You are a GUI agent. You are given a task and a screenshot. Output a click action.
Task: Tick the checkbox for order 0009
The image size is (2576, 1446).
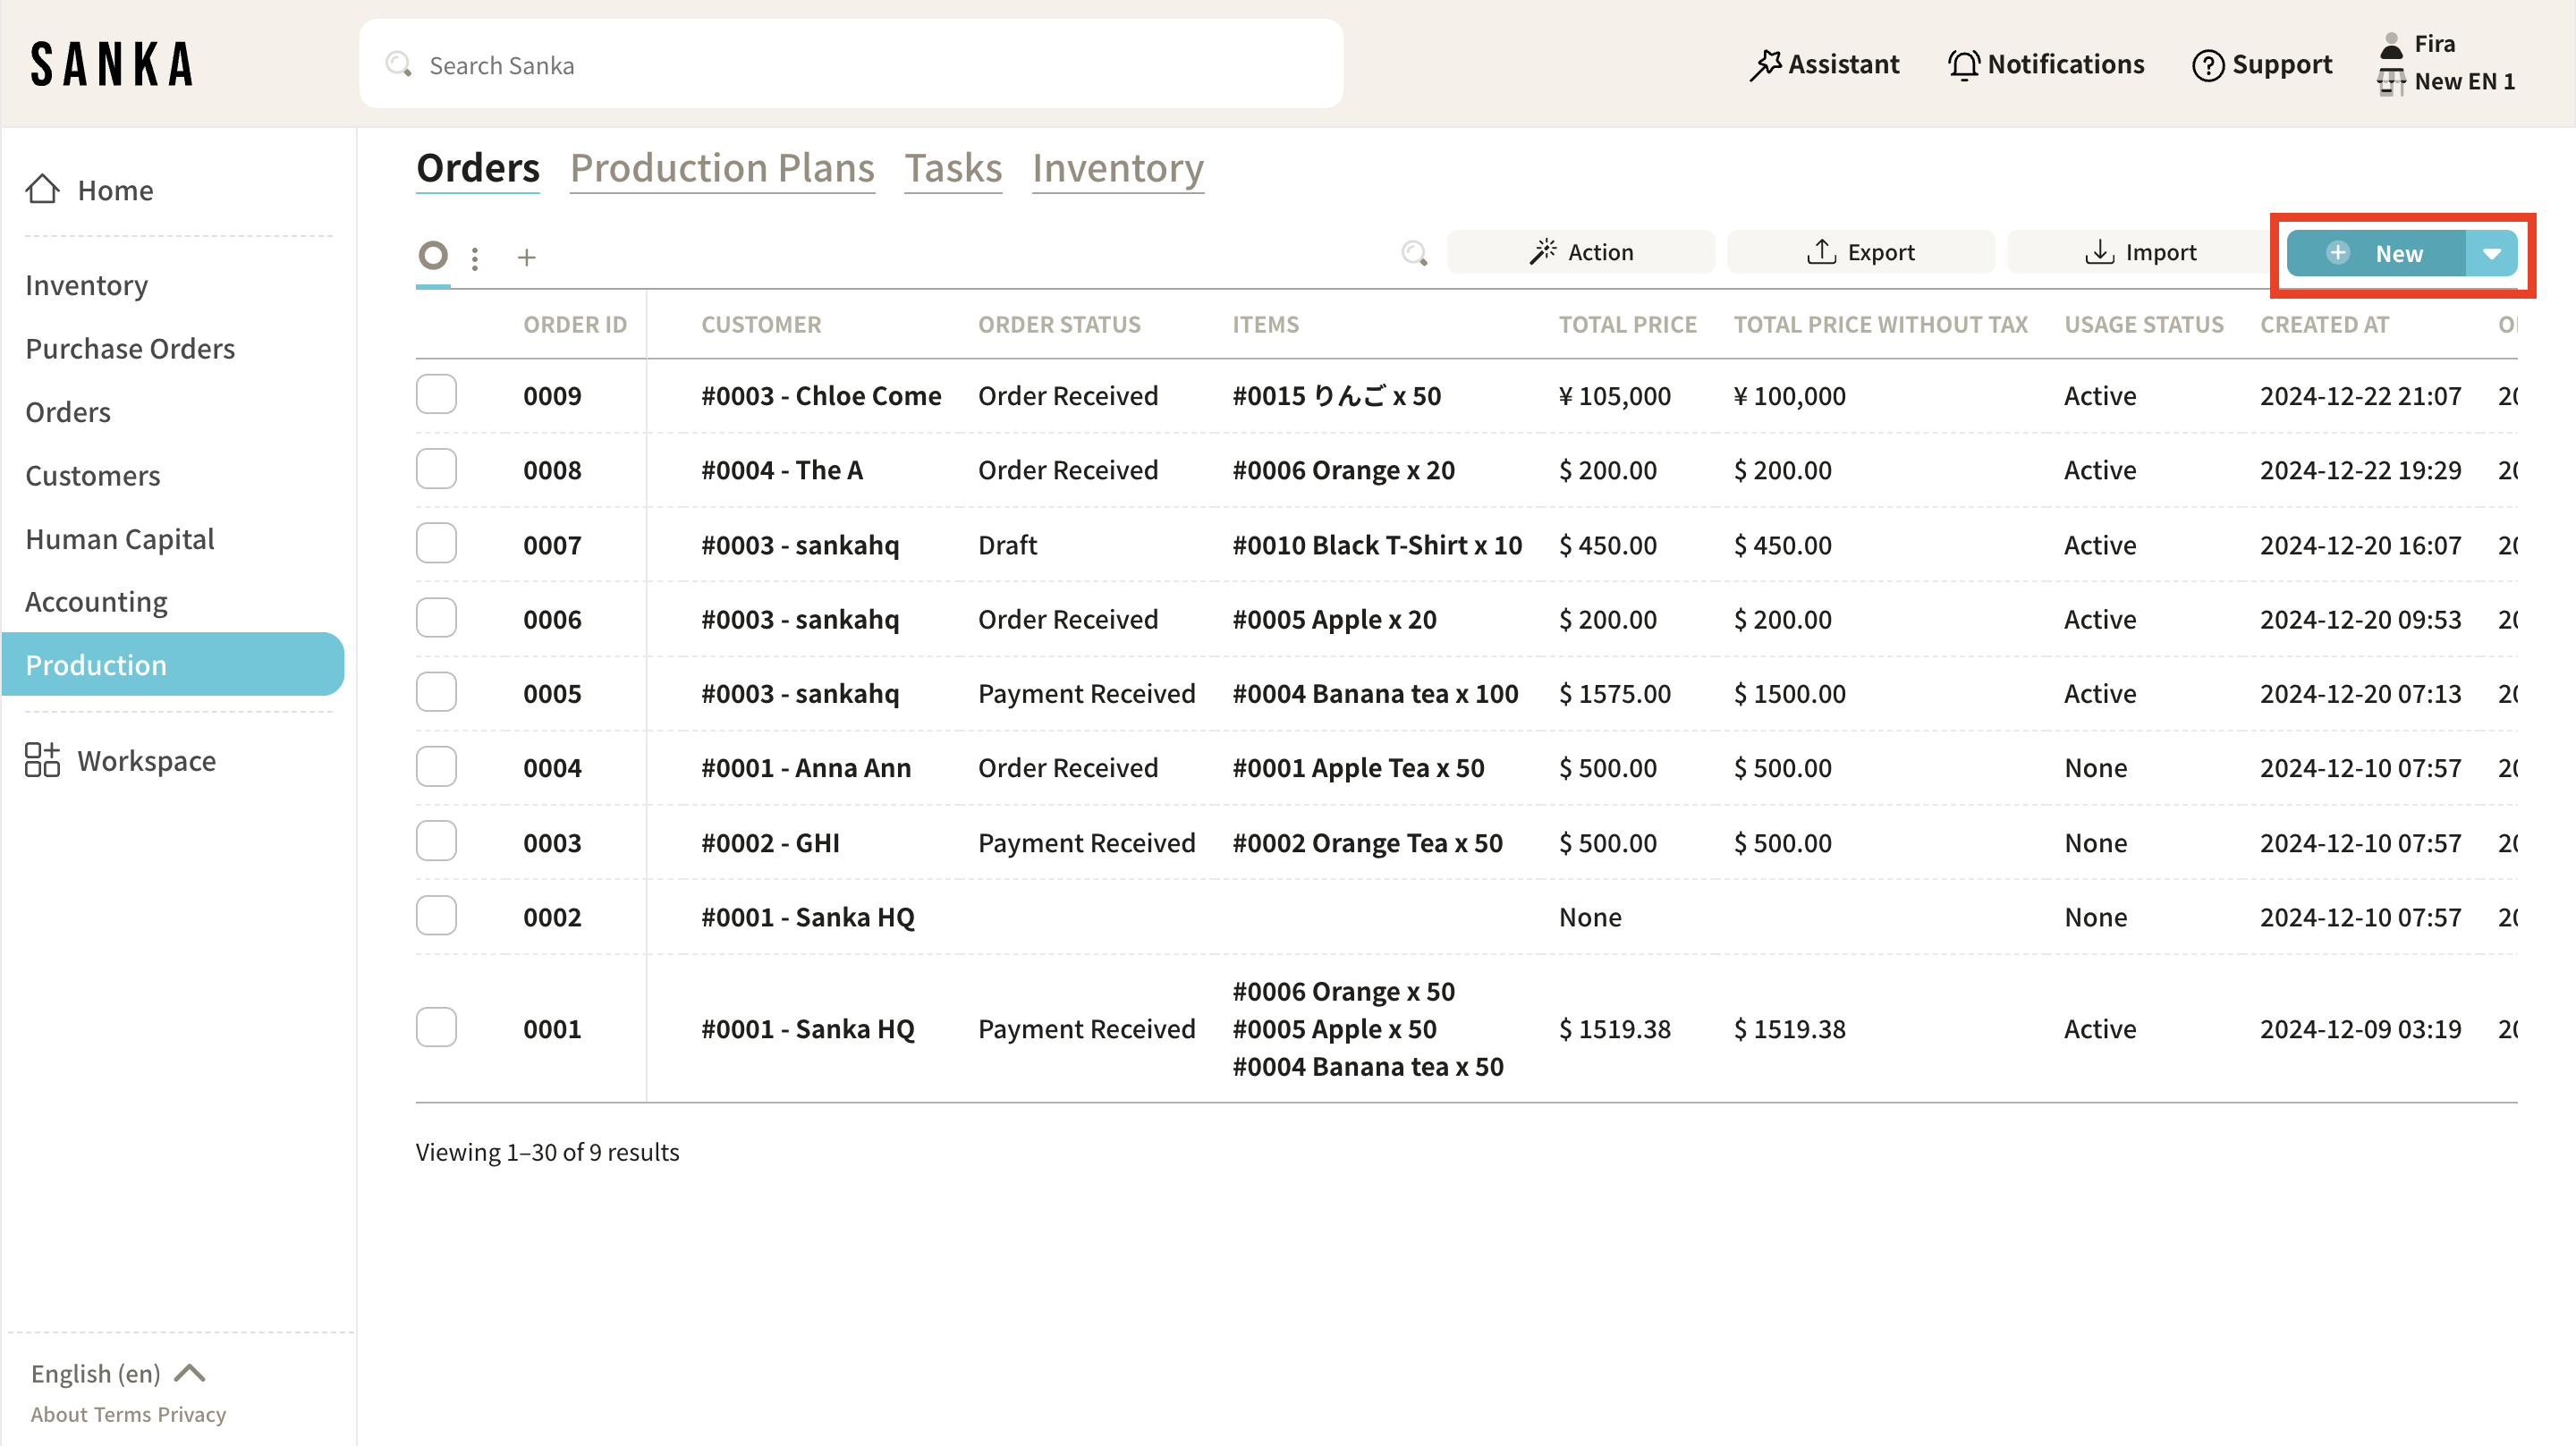click(436, 395)
